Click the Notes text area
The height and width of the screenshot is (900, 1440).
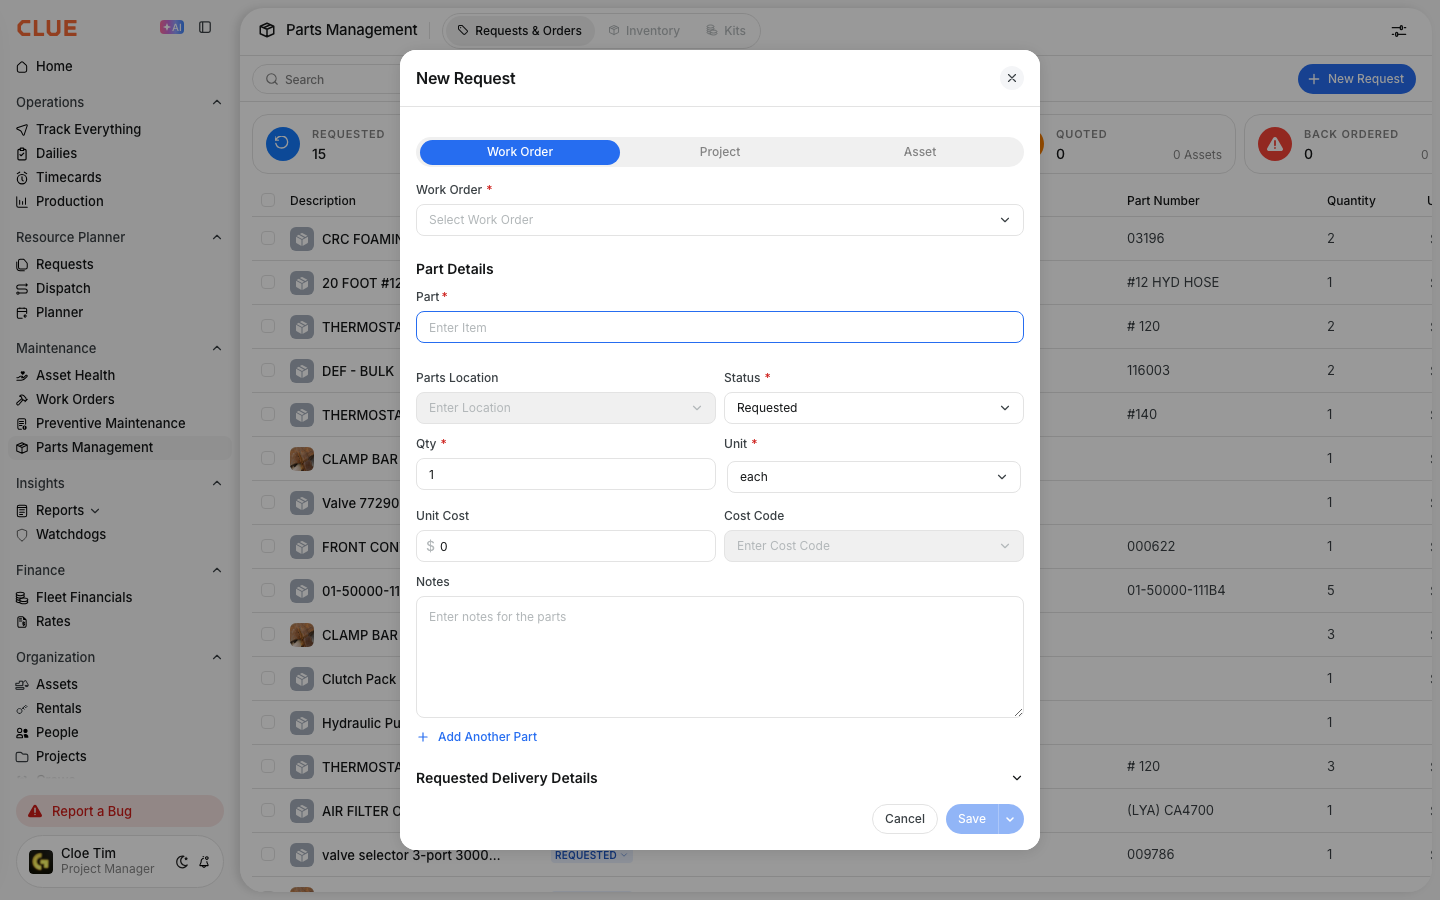720,657
